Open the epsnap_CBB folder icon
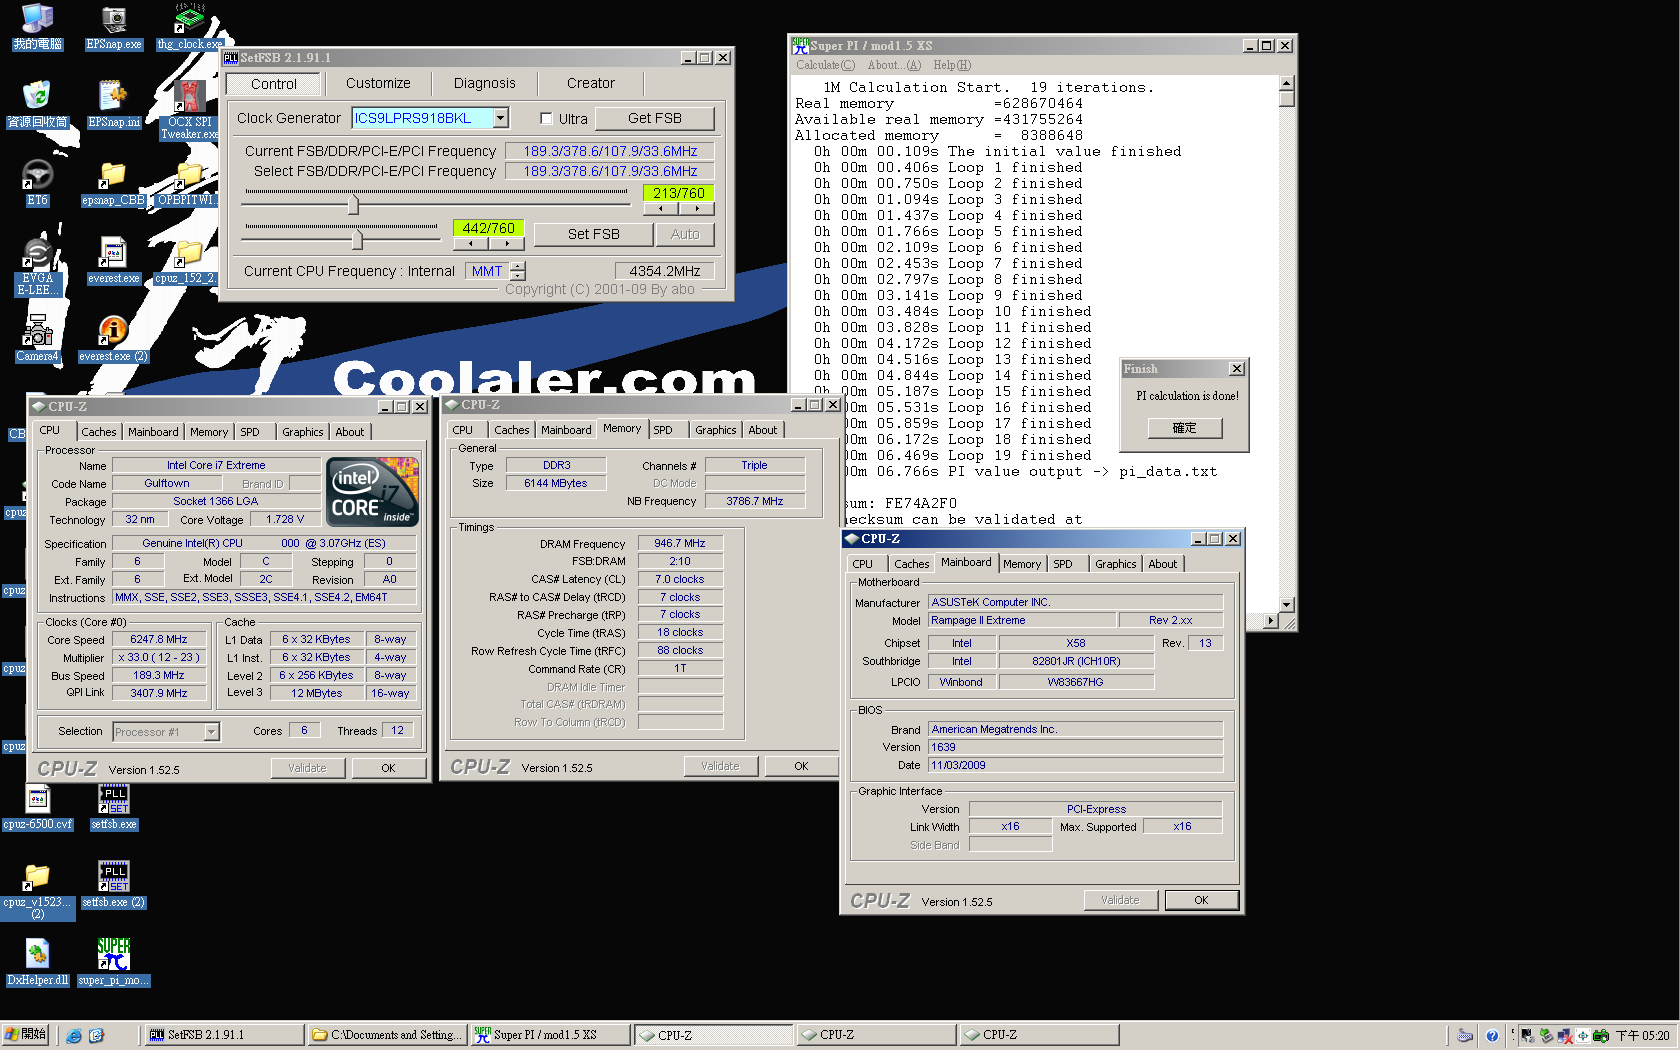1680x1050 pixels. click(113, 183)
